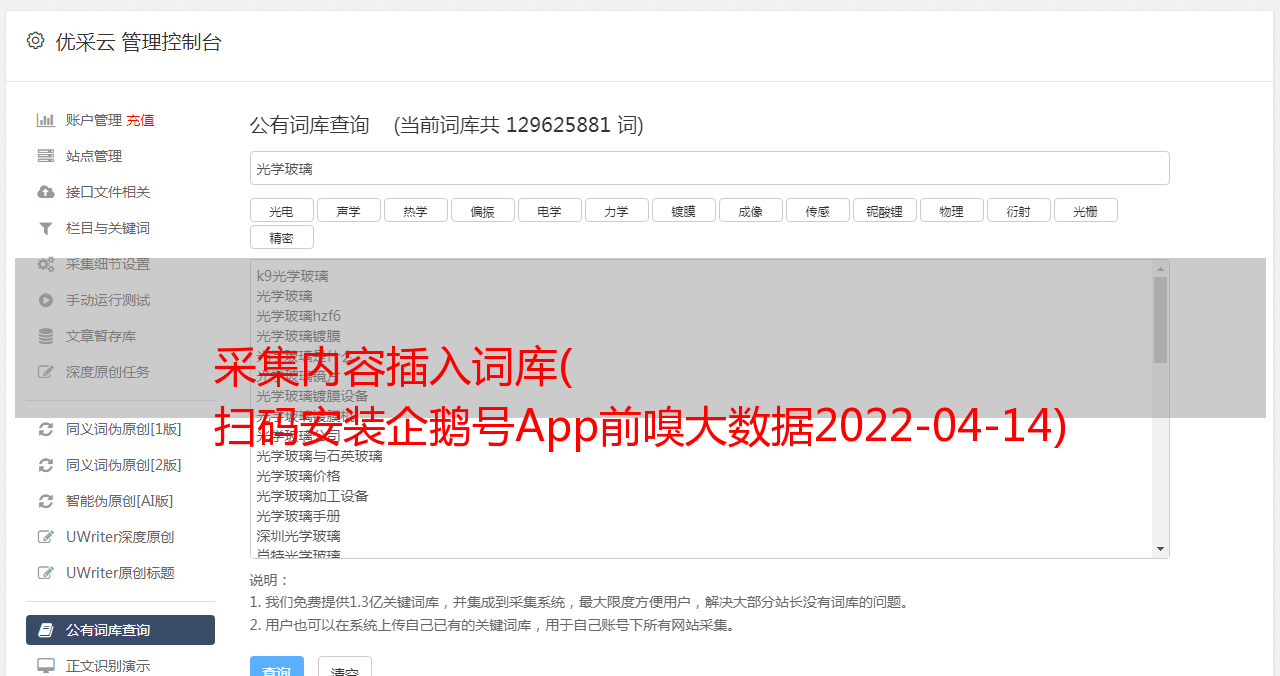Select the 成像 tag button
This screenshot has width=1280, height=676.
750,210
